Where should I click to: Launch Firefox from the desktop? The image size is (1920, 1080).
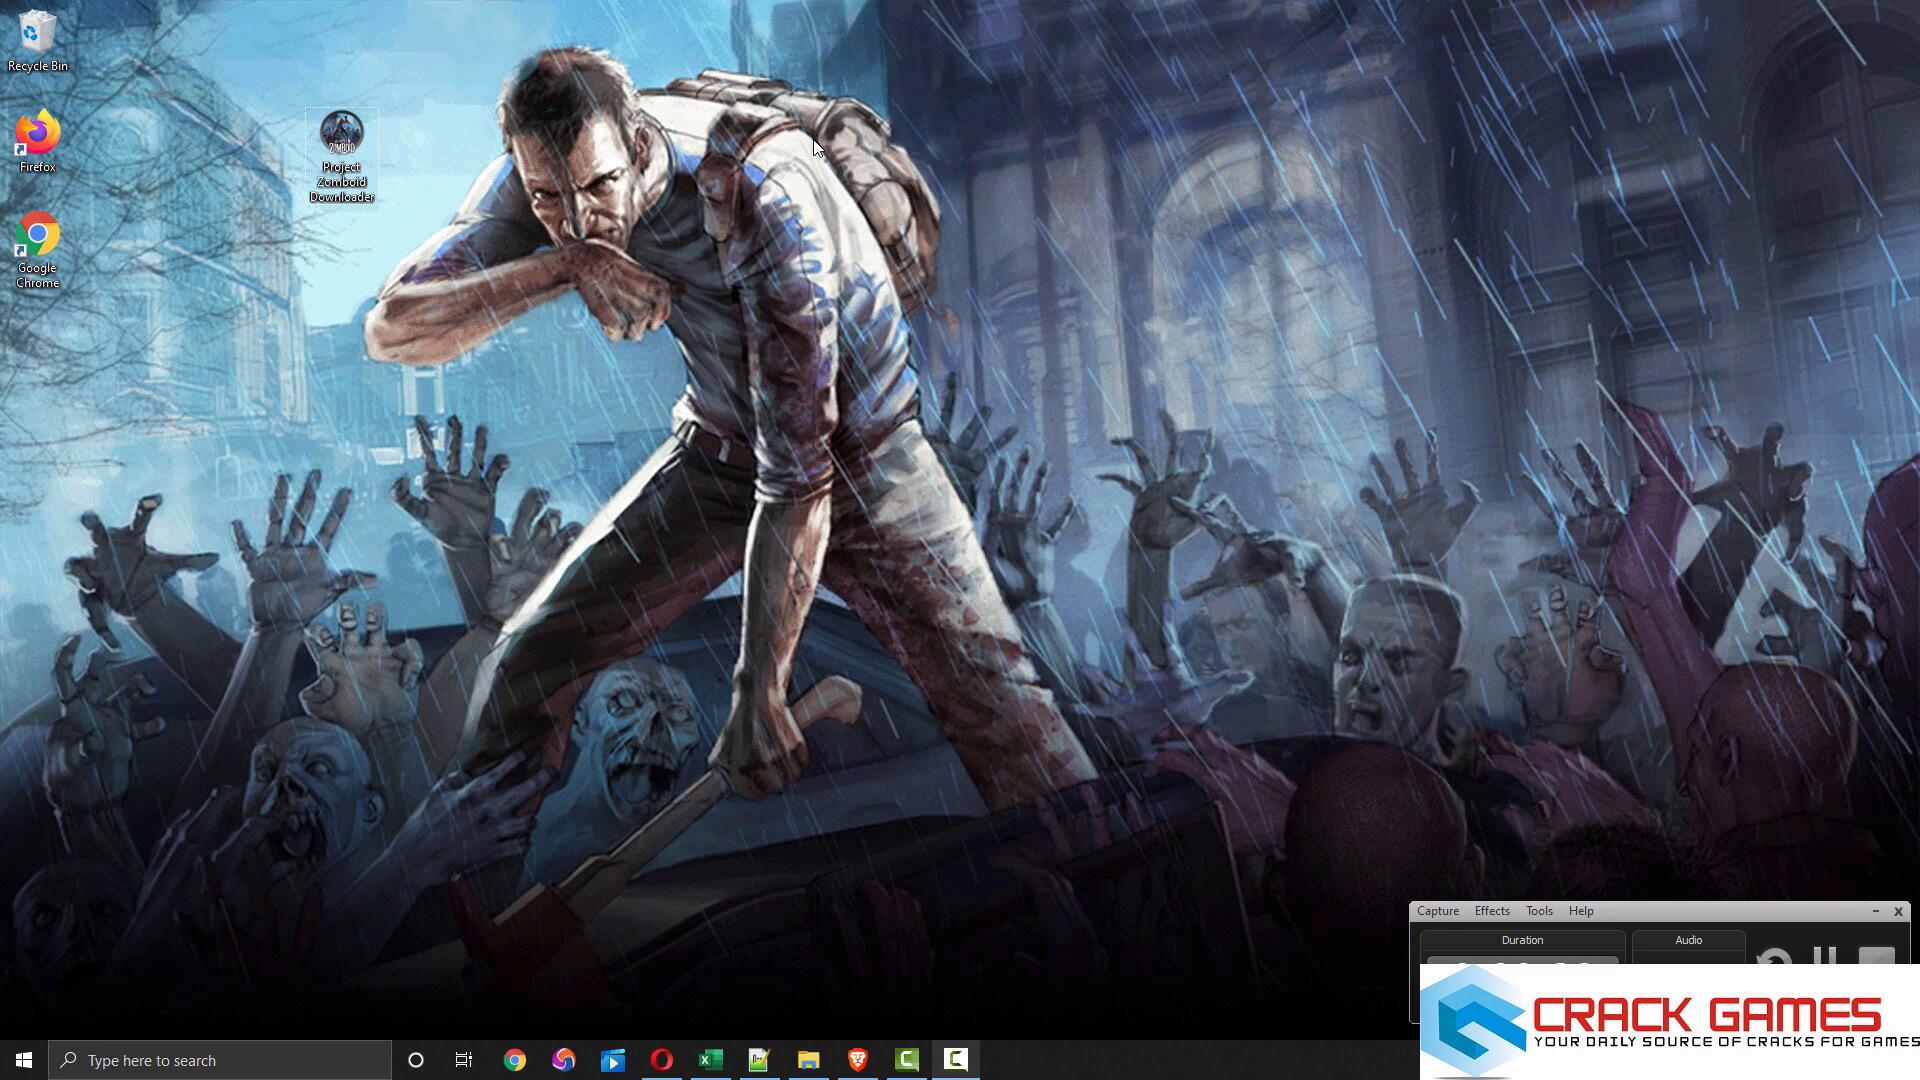click(x=37, y=133)
